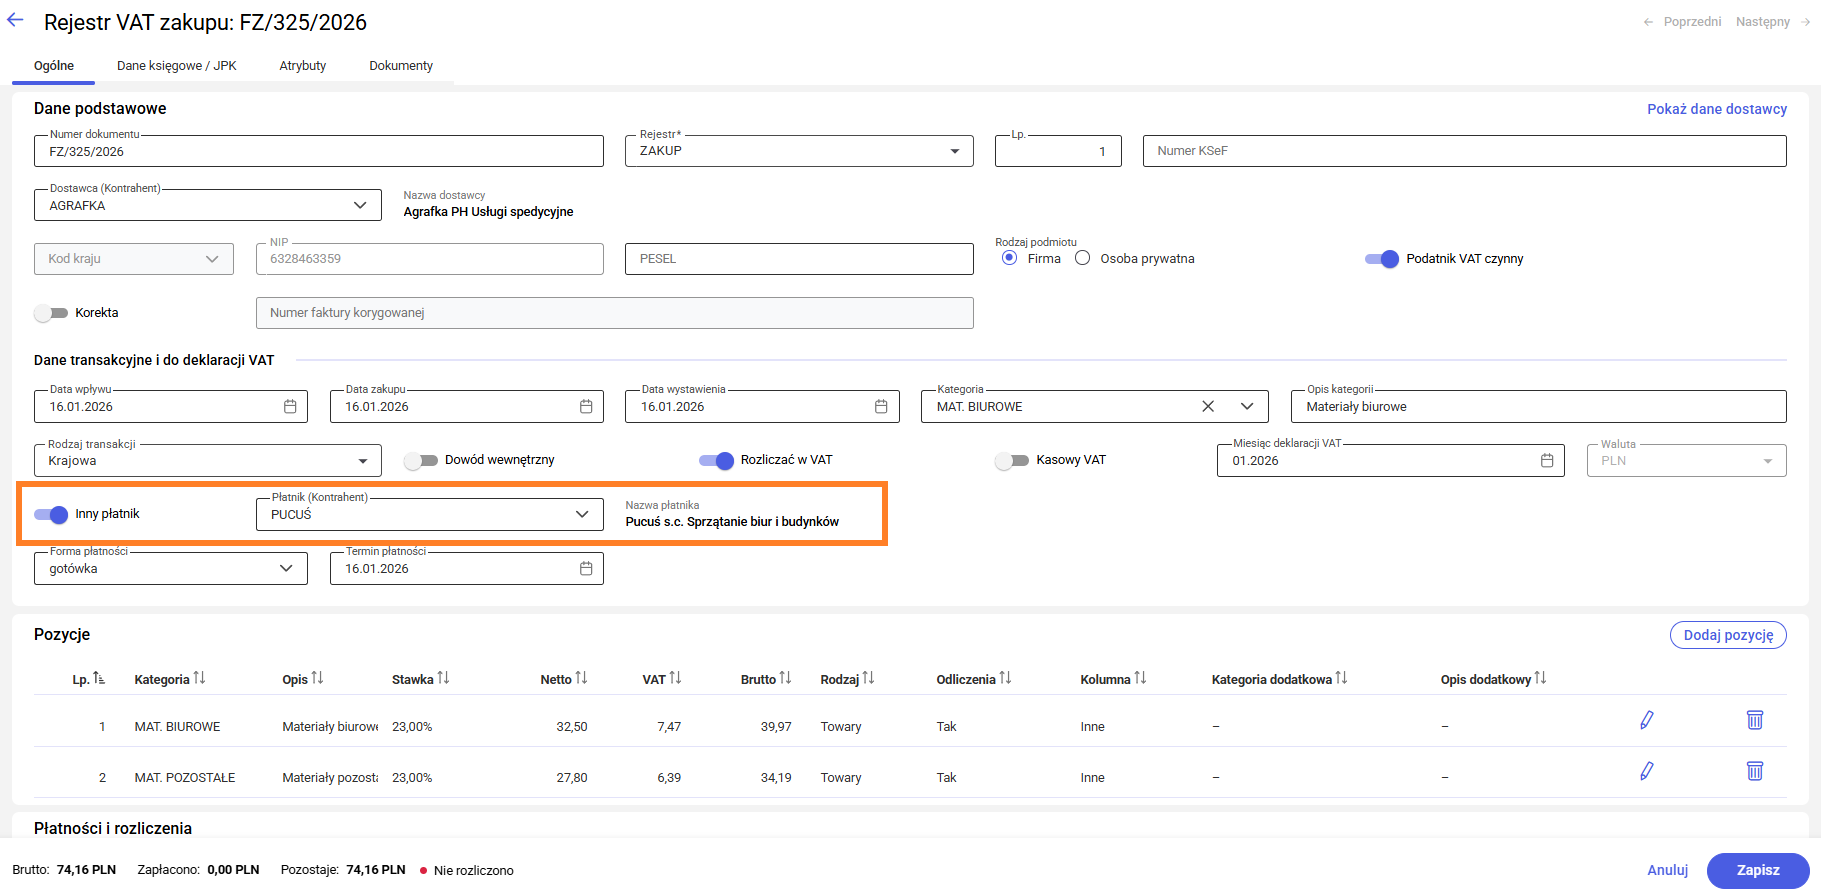Select the Osoba prywatna radio option
The height and width of the screenshot is (892, 1821).
[x=1082, y=258]
